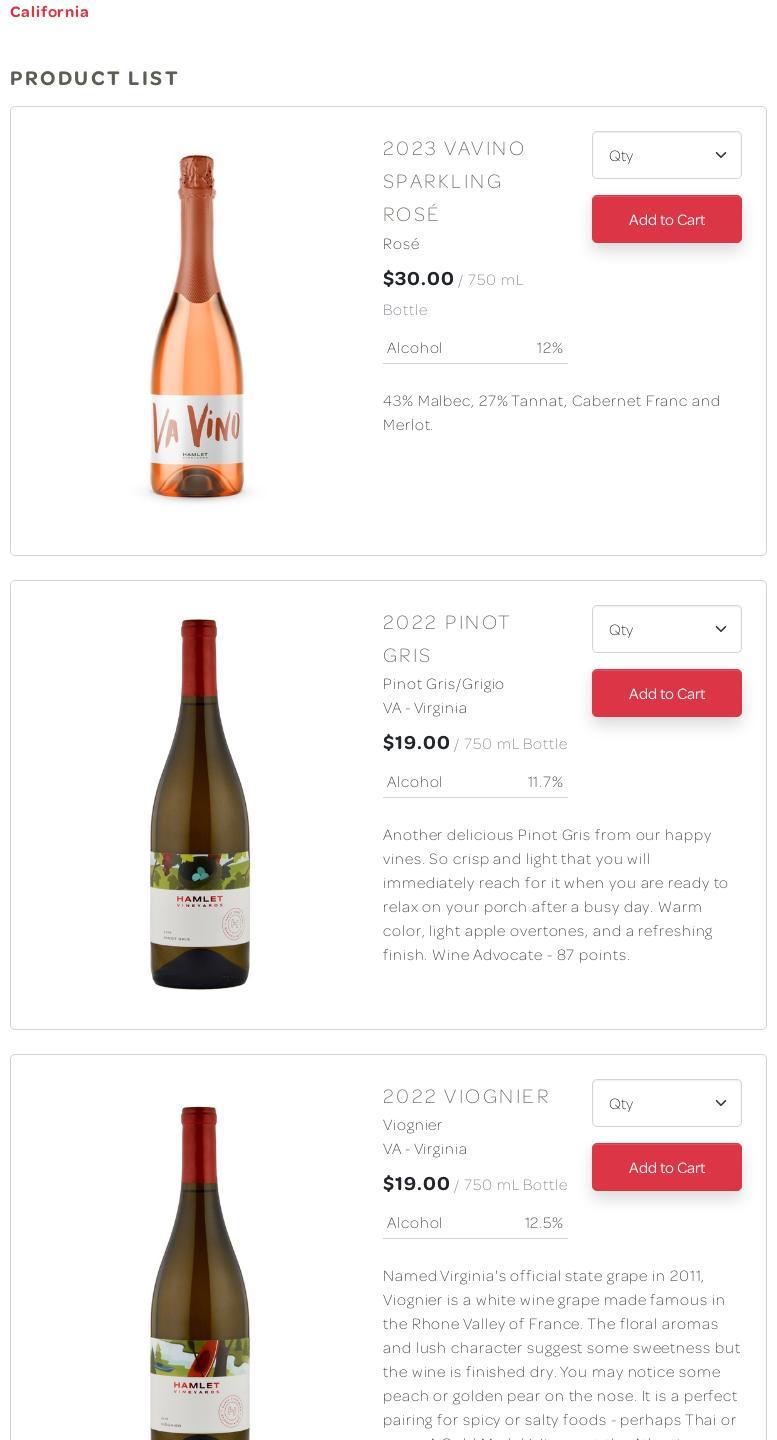Click the 2022 Pinot Gris bottle image
This screenshot has height=1440, width=777.
point(199,804)
